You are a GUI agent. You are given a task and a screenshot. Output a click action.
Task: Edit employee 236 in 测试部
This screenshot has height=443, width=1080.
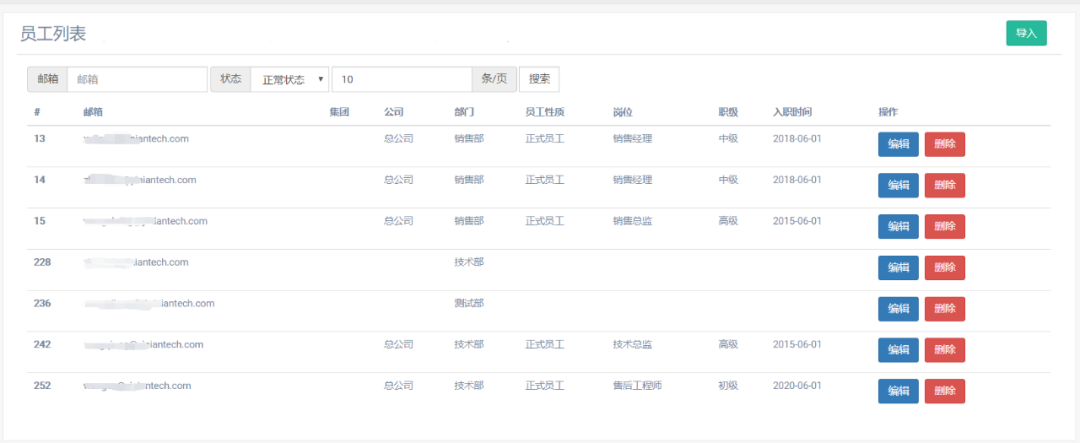click(x=898, y=308)
